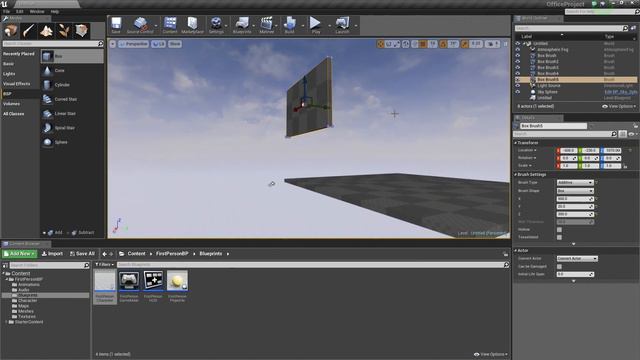Click the Save toolbar icon
640x360 pixels.
[x=116, y=25]
